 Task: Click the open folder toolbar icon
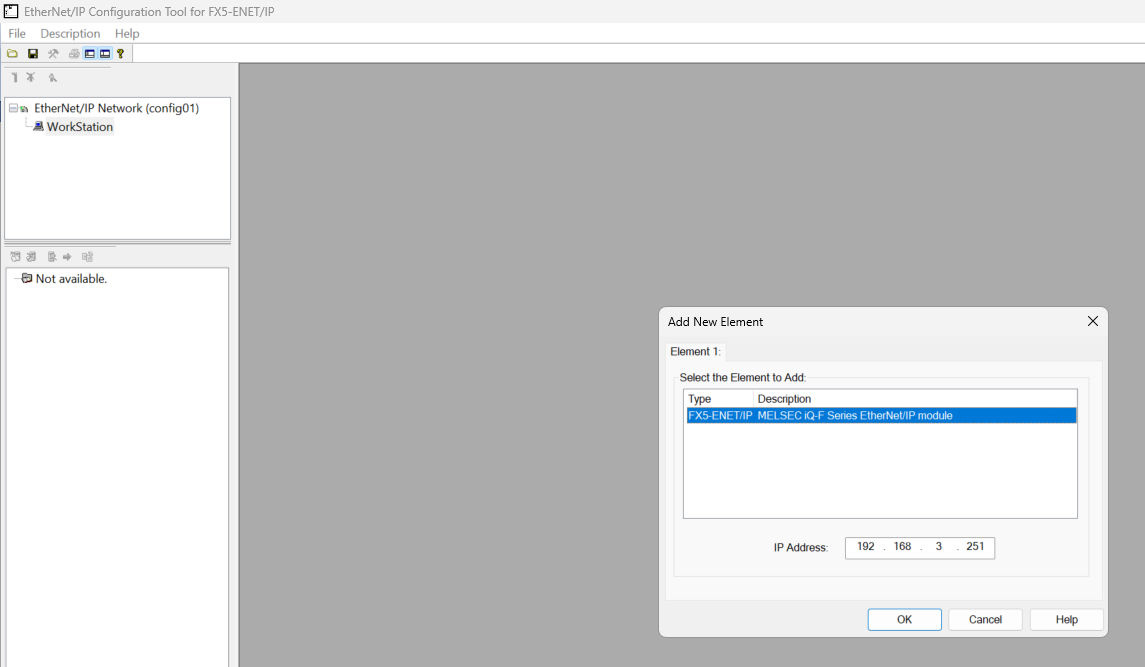coord(12,54)
